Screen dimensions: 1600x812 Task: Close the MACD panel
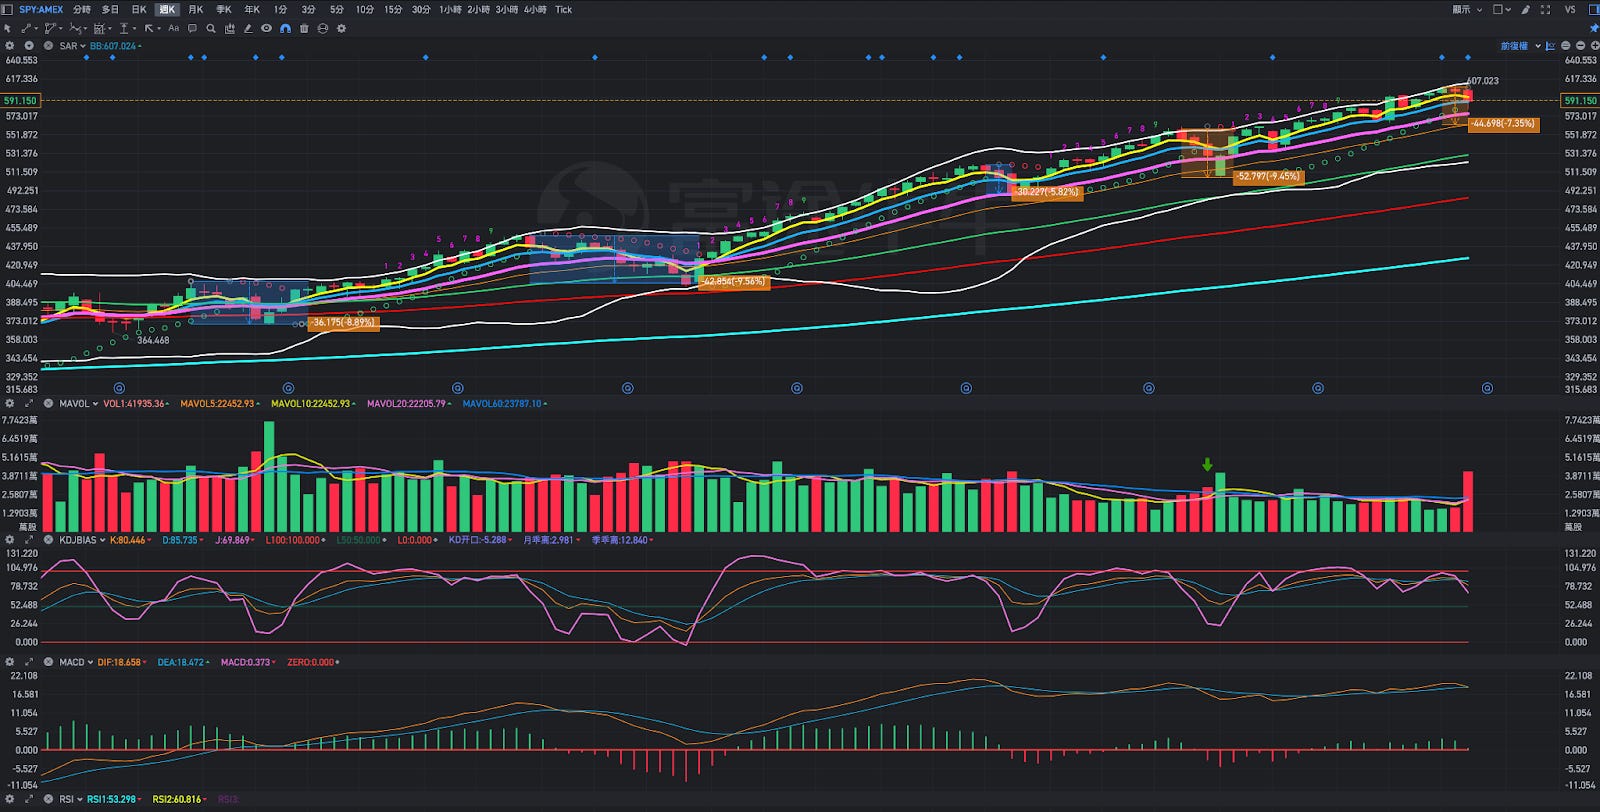coord(48,662)
